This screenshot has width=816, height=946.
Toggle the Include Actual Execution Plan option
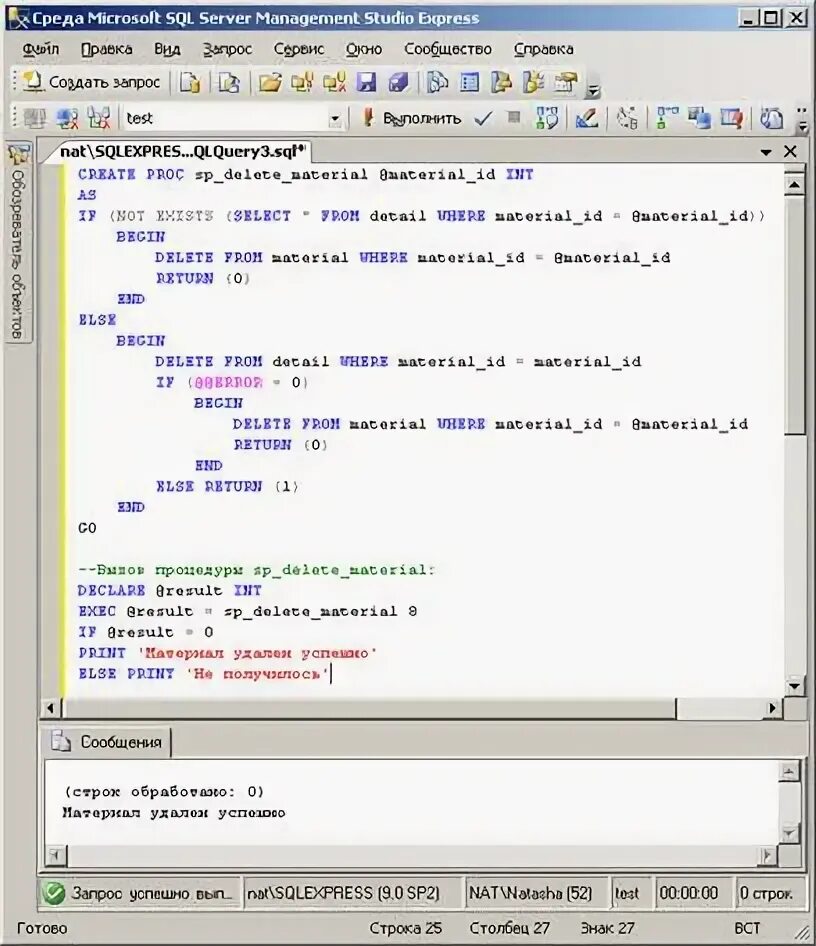(665, 117)
